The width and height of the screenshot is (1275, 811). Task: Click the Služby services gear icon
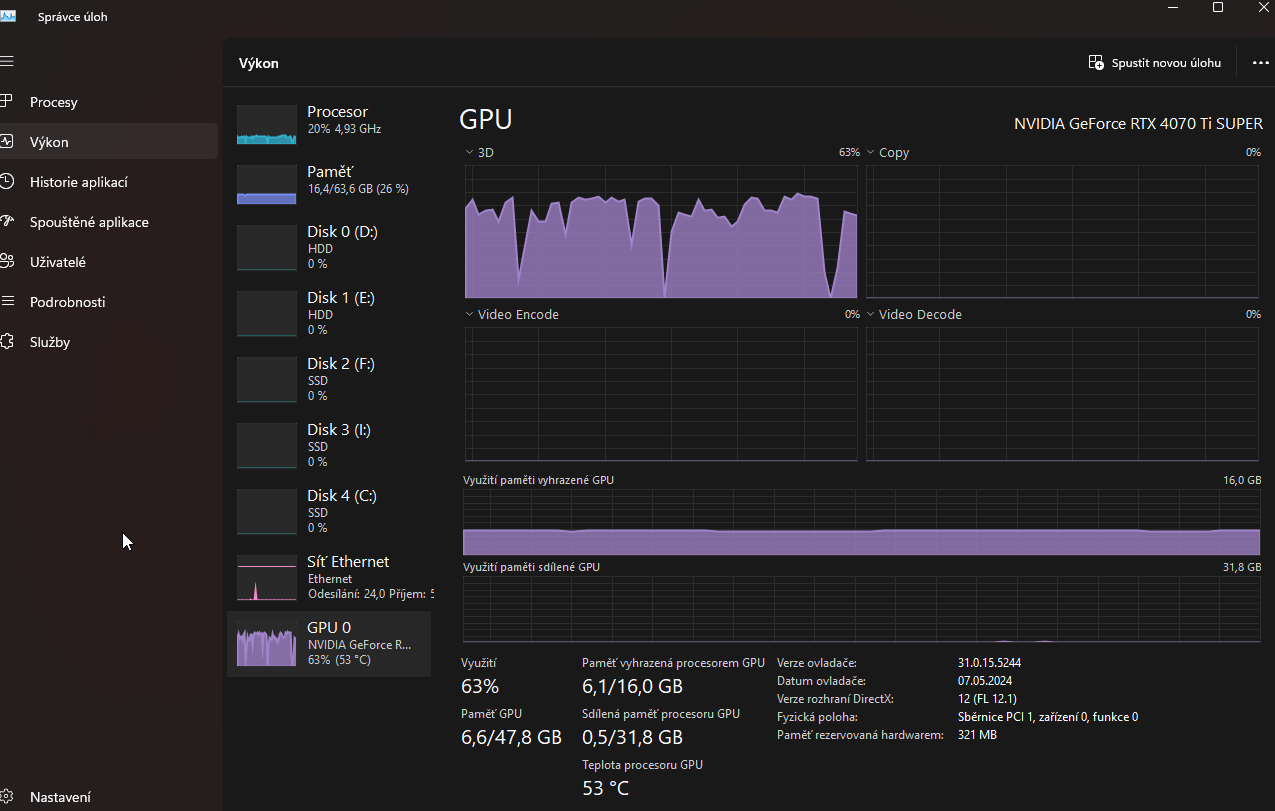(x=7, y=342)
